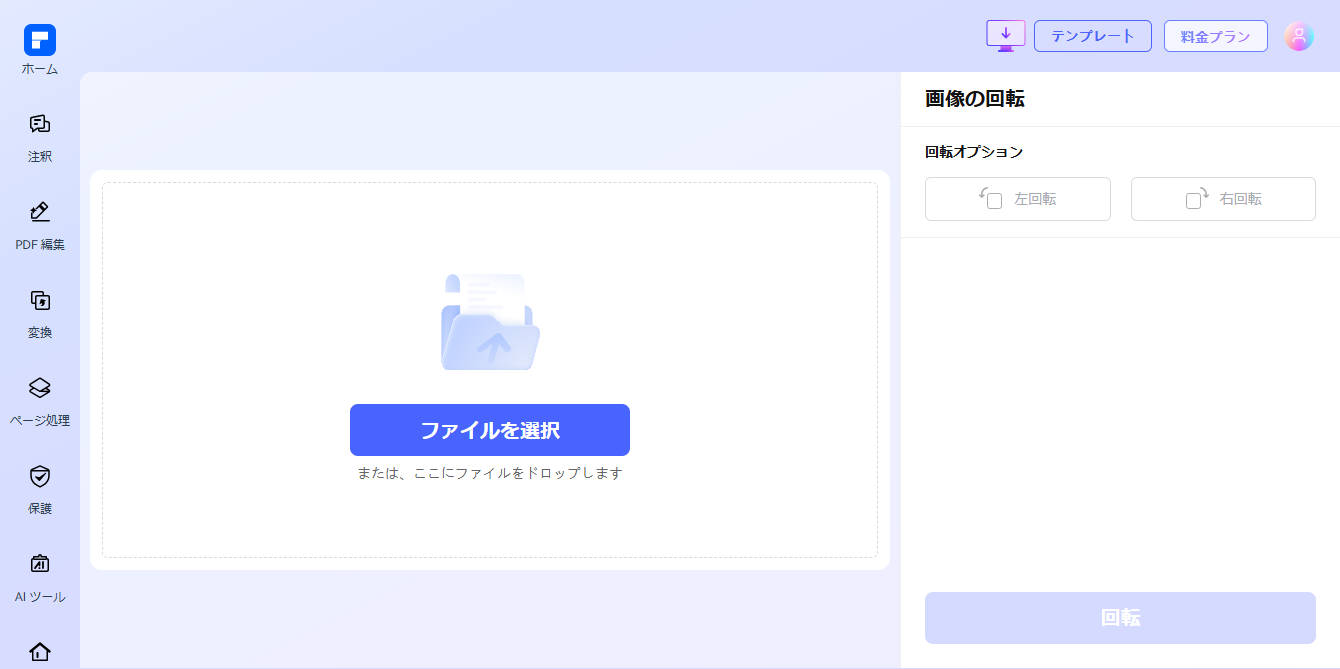Open the ホーム home logo icon
The height and width of the screenshot is (669, 1340).
point(40,40)
